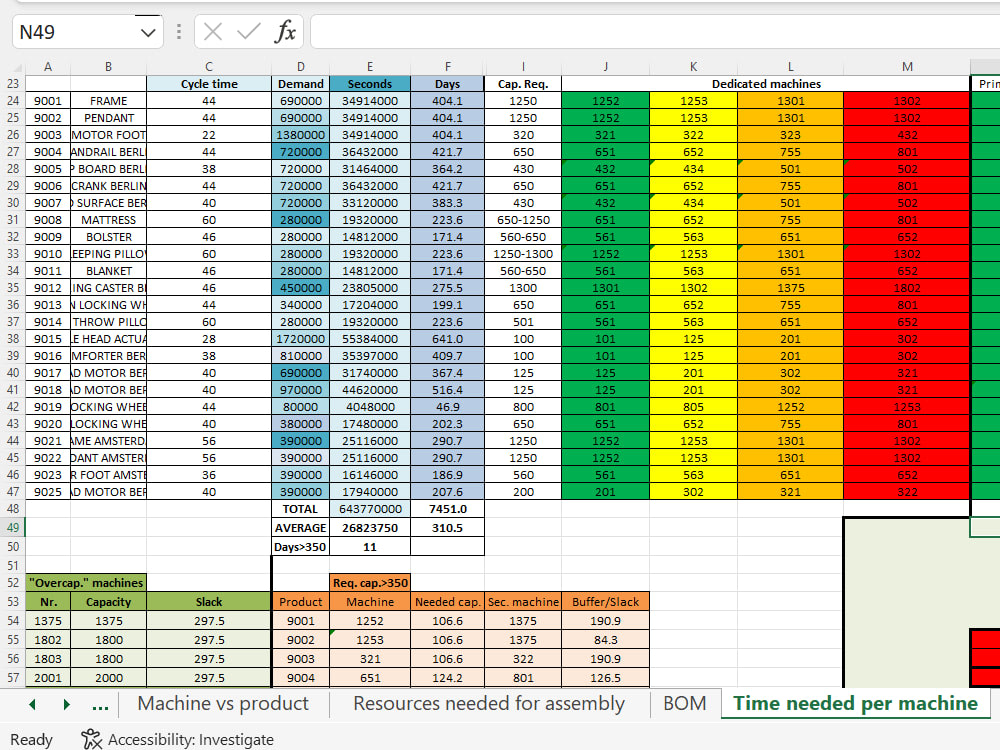Click the Days>350 label cell
The image size is (1000, 750).
(x=300, y=547)
